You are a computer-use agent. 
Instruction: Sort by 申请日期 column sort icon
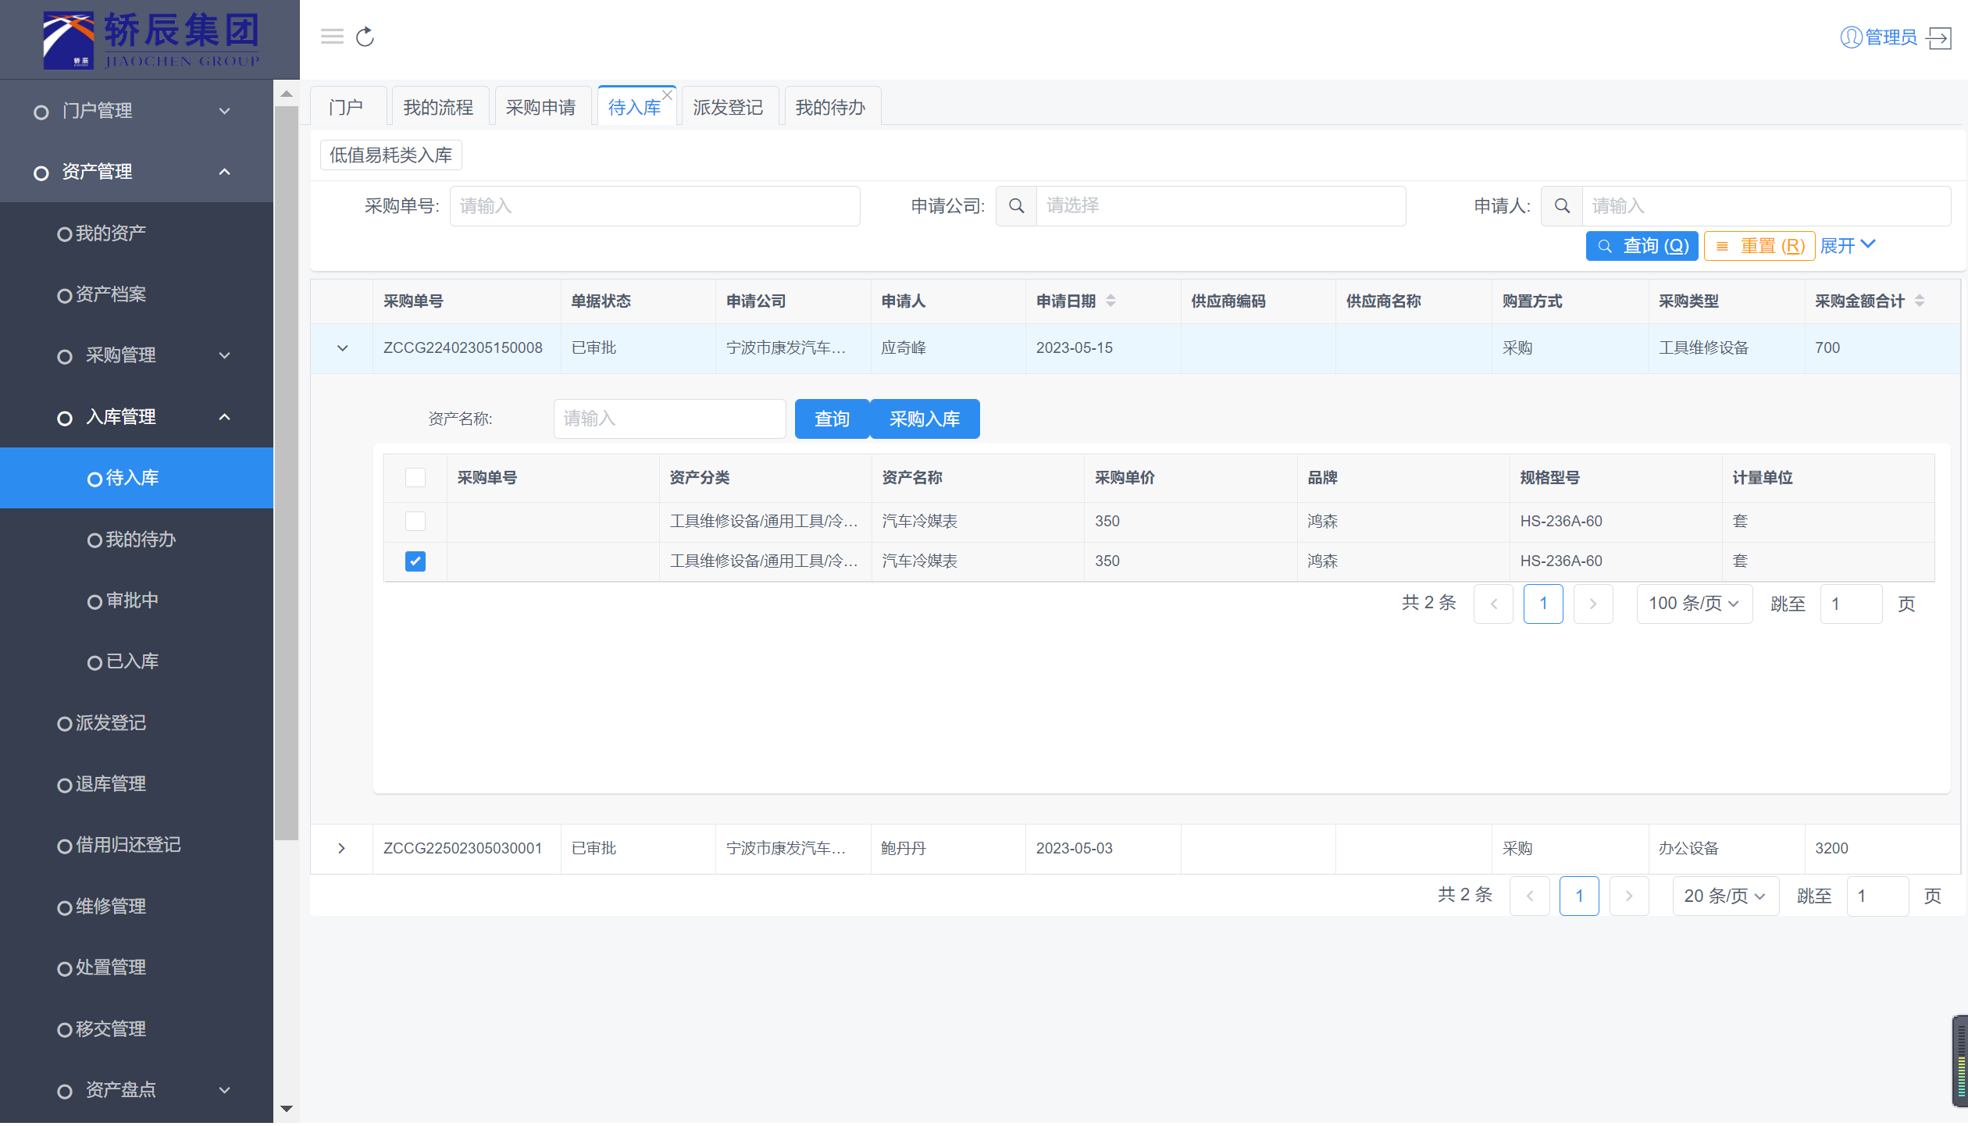(x=1111, y=301)
